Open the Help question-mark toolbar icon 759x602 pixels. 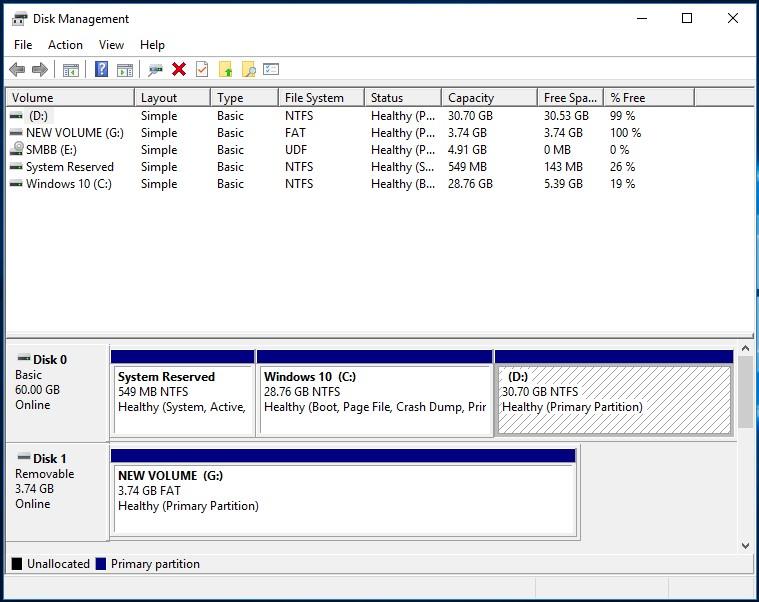(x=101, y=69)
